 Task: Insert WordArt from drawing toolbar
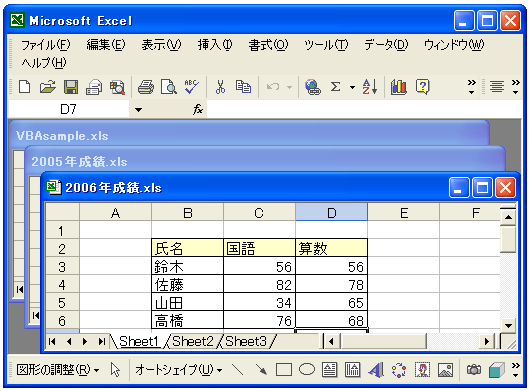(x=376, y=370)
